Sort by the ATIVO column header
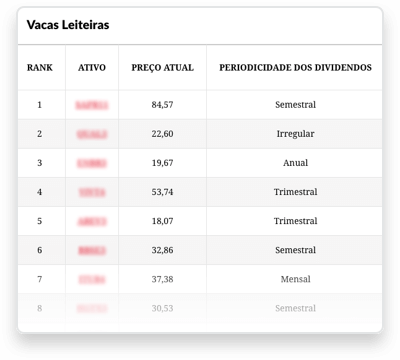400x360 pixels. pos(92,68)
